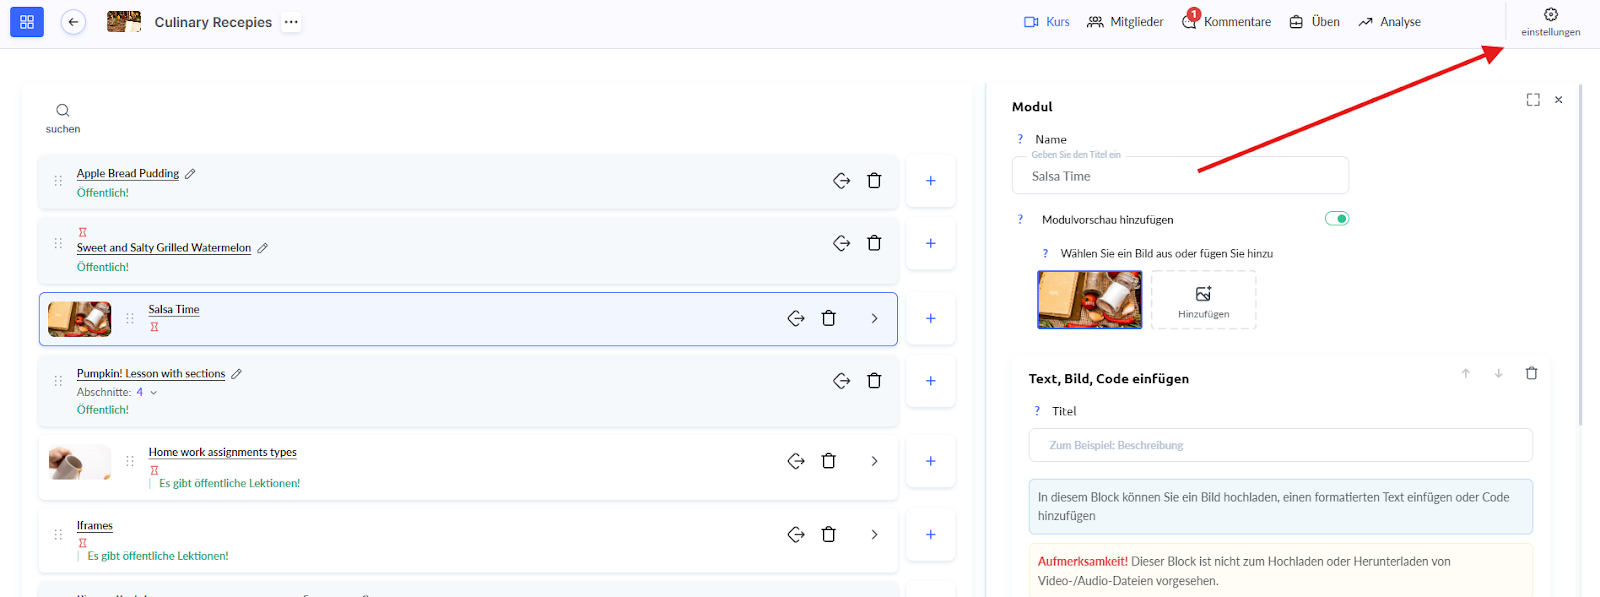Image resolution: width=1600 pixels, height=597 pixels.
Task: Open the Apple Bread Pudding lesson link
Action: (128, 174)
